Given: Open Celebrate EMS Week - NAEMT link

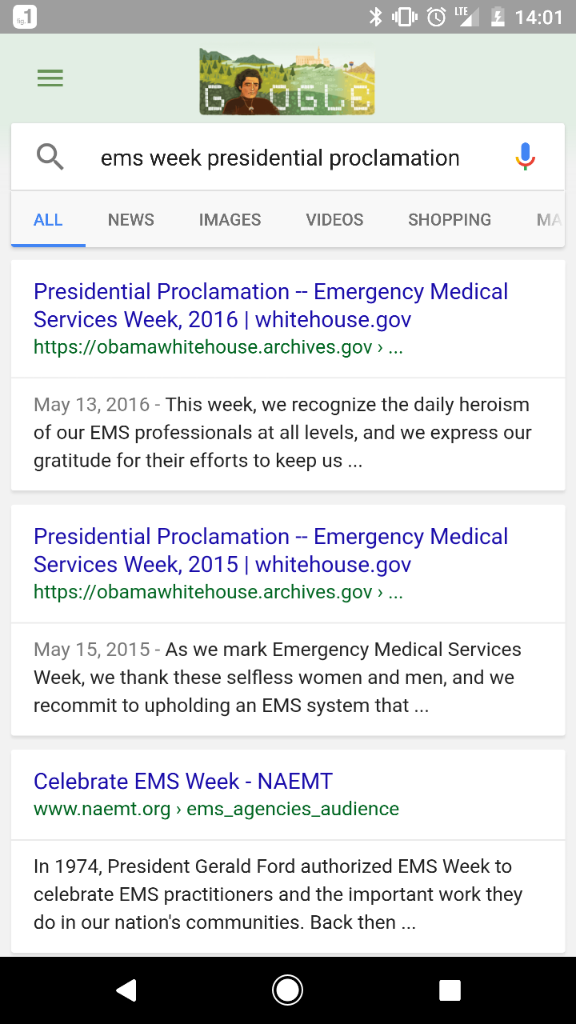Looking at the screenshot, I should point(183,781).
